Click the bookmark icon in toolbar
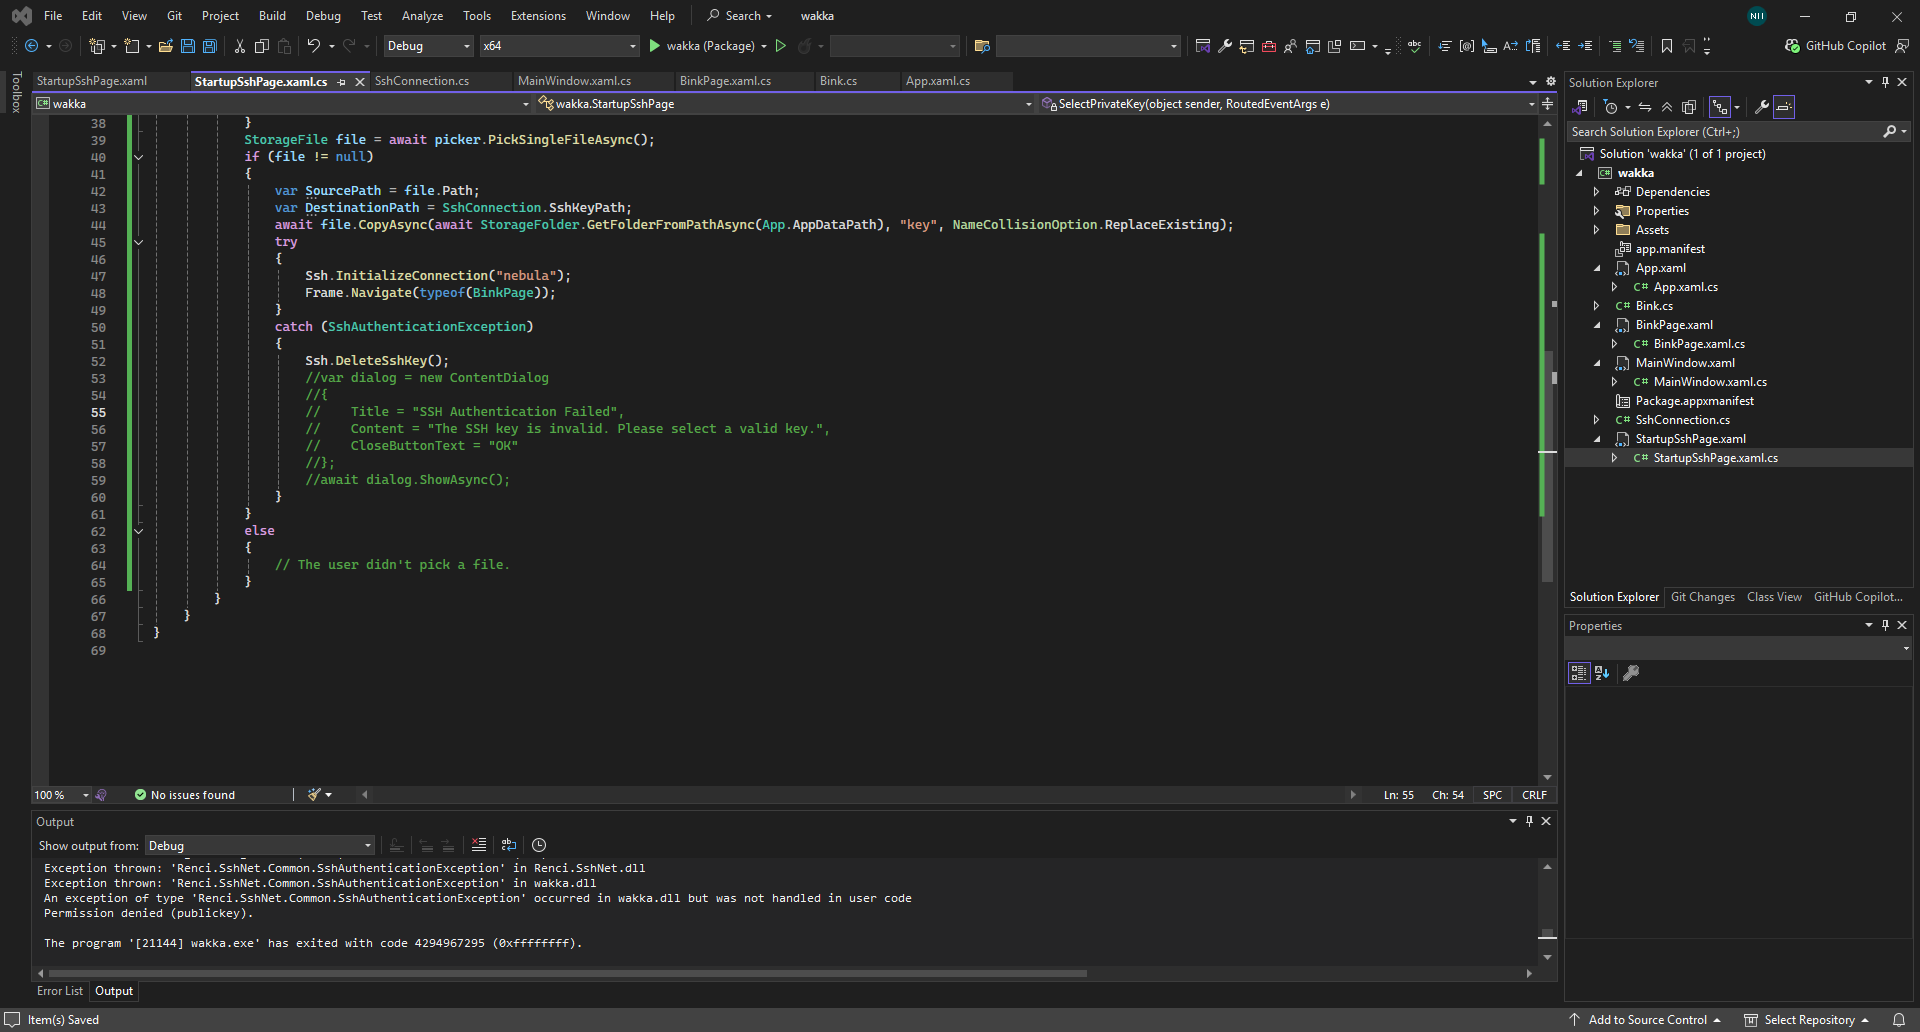 [1666, 46]
